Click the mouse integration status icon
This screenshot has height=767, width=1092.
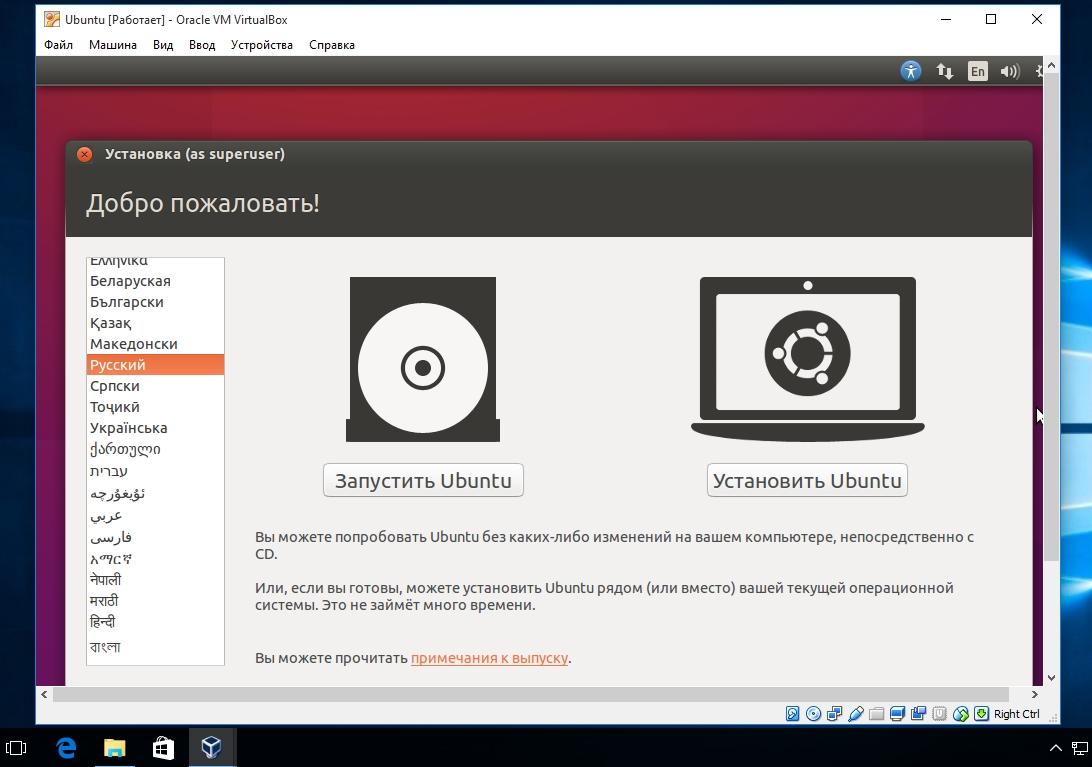click(961, 713)
